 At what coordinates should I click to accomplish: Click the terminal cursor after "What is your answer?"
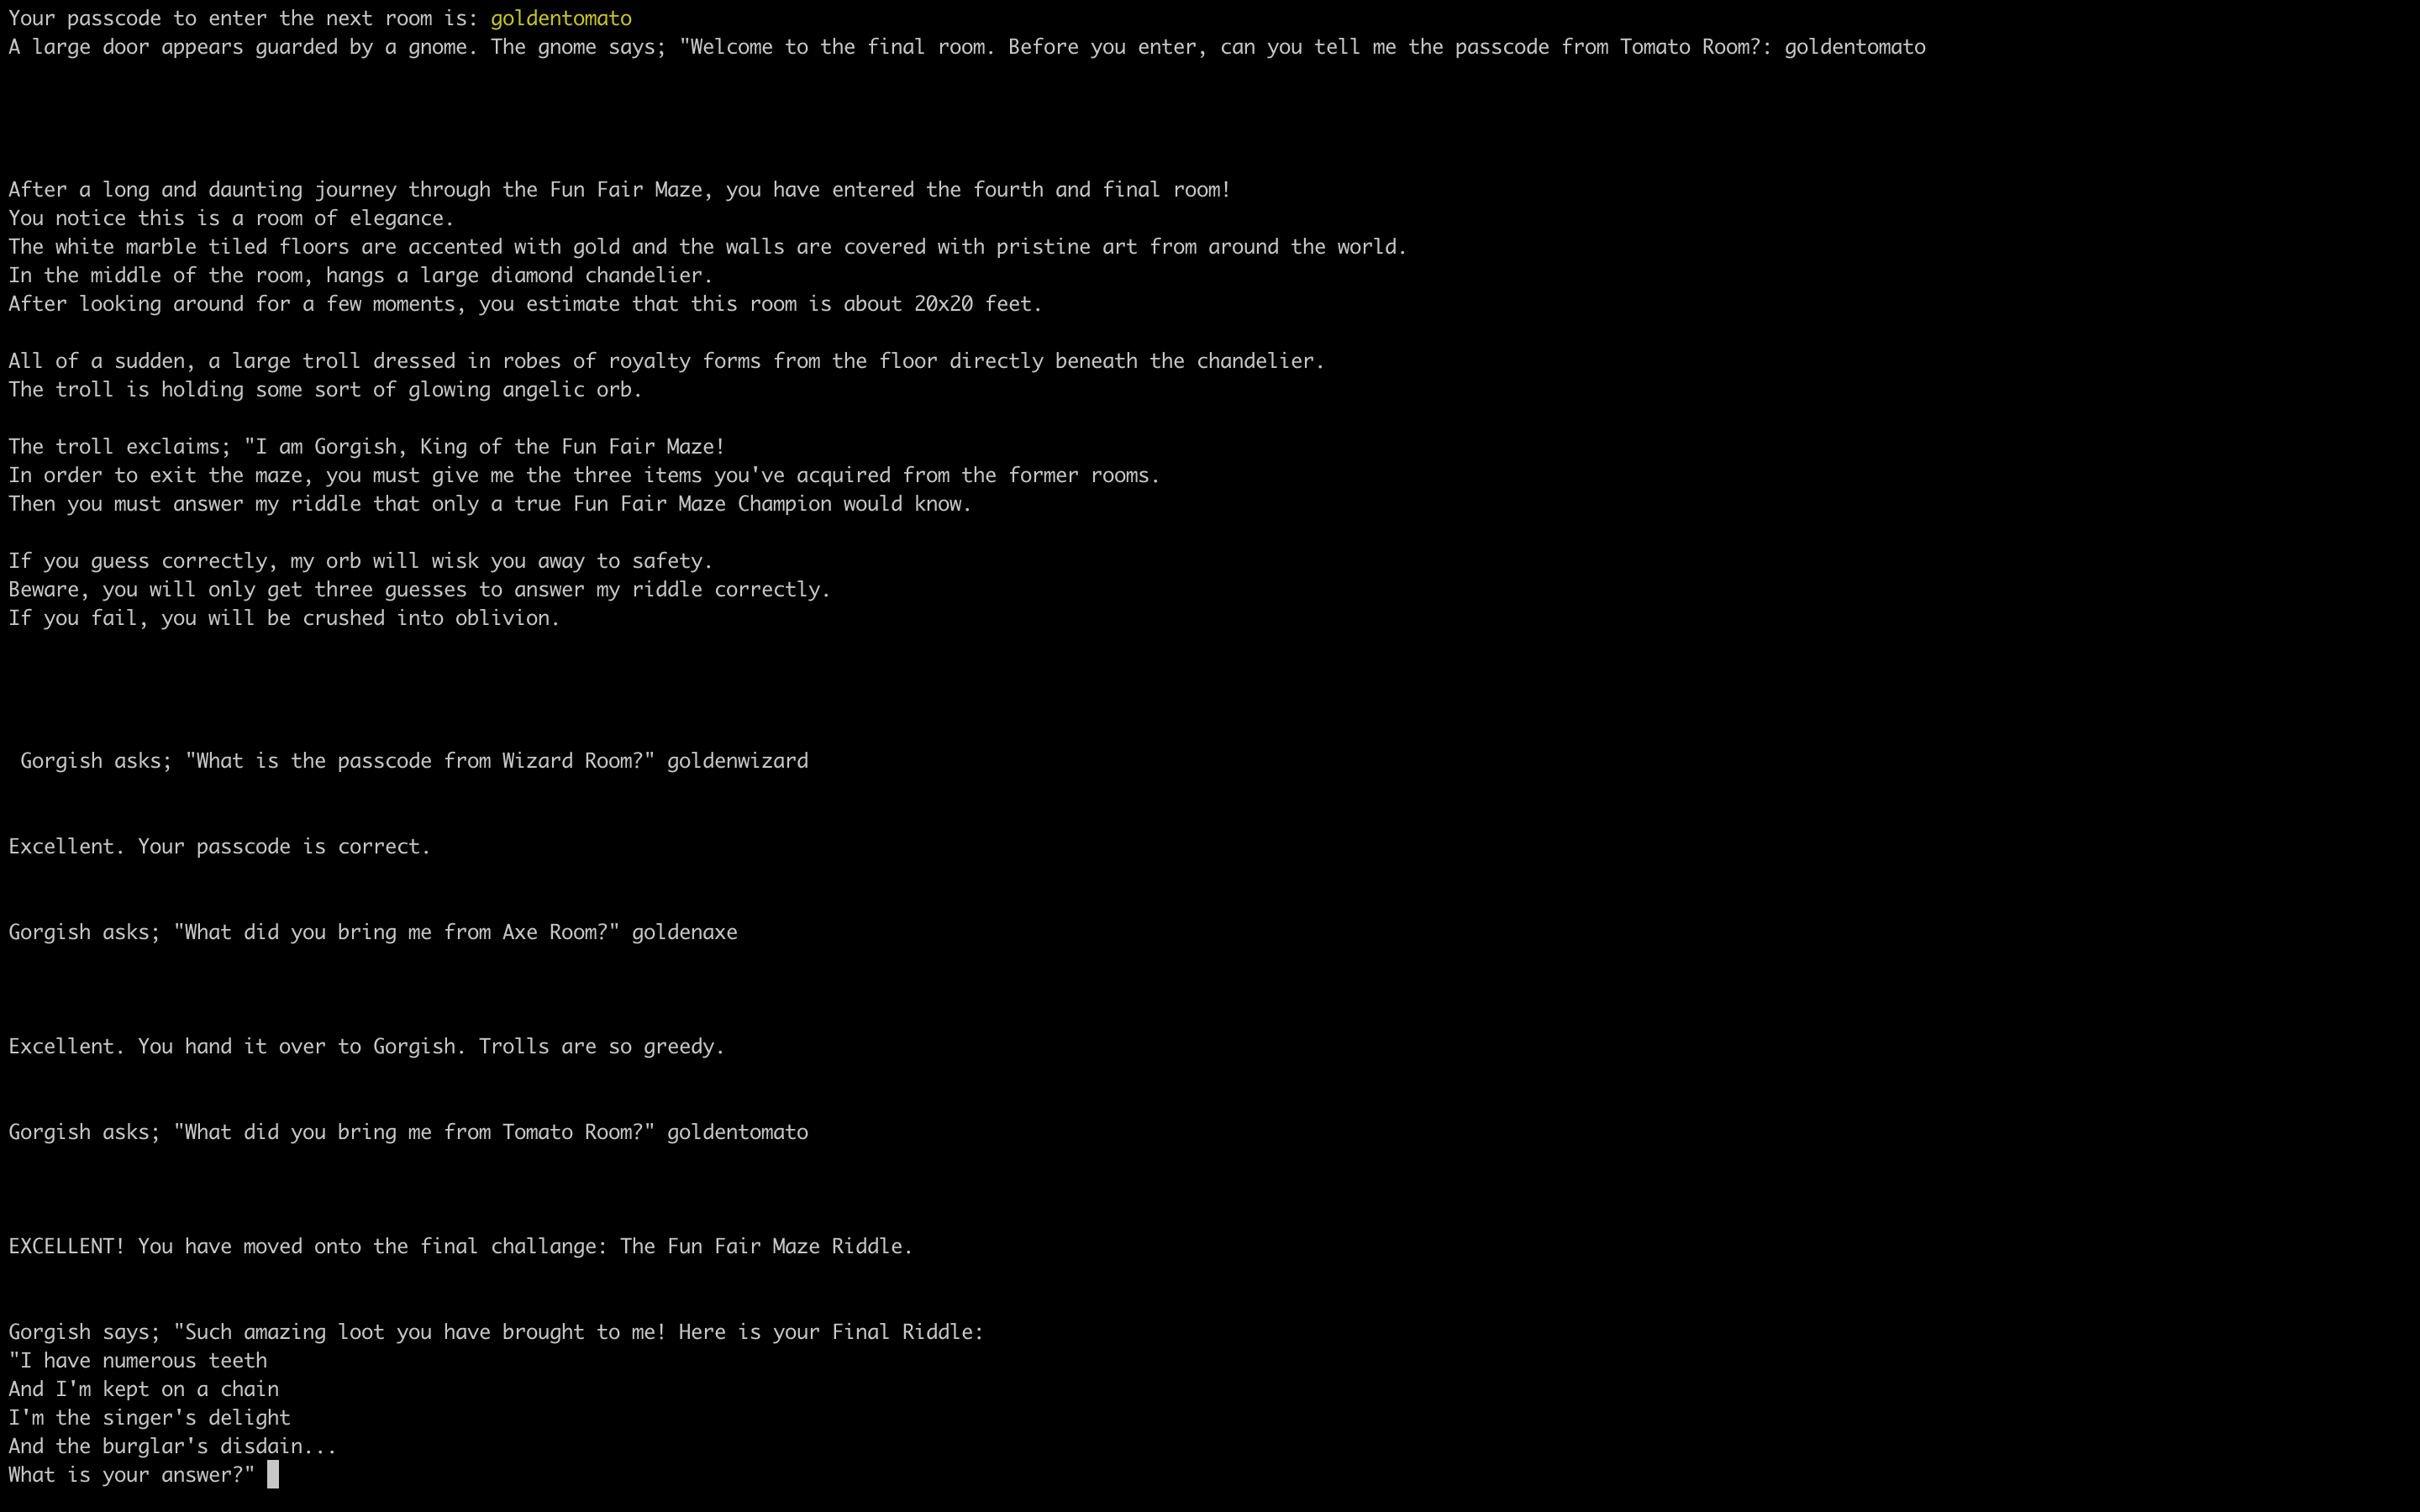273,1475
